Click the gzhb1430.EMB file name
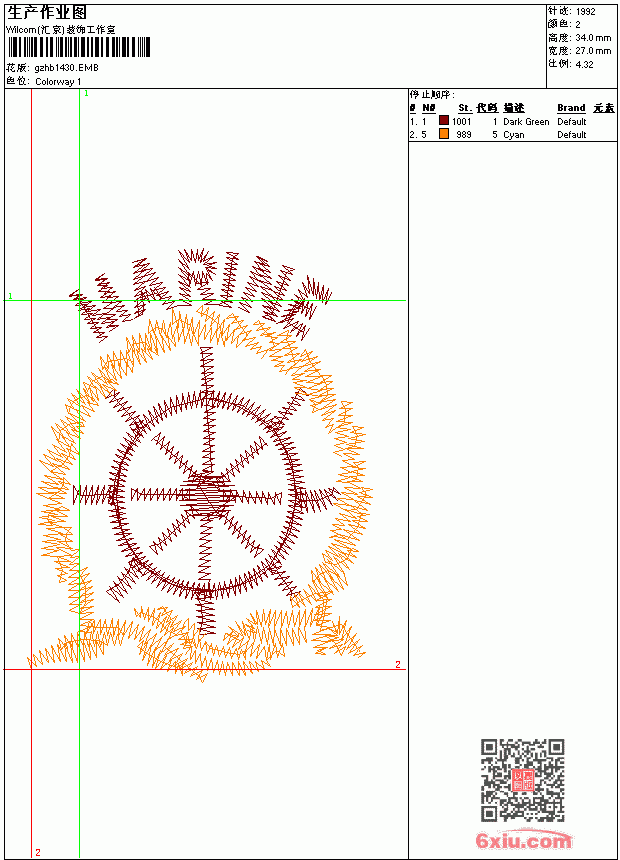The width and height of the screenshot is (620, 860). pos(66,68)
